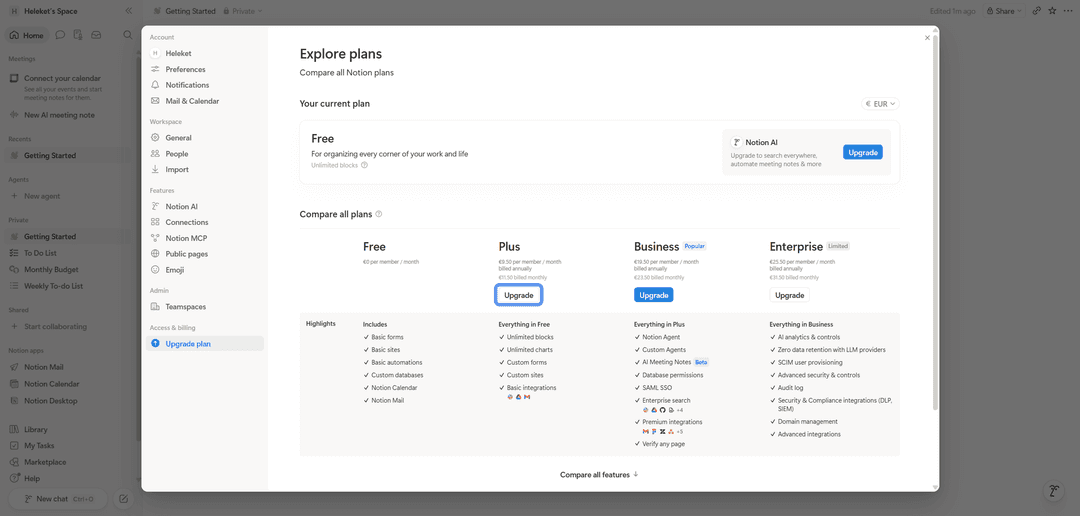The width and height of the screenshot is (1080, 516).
Task: Open Import settings
Action: coord(205,169)
